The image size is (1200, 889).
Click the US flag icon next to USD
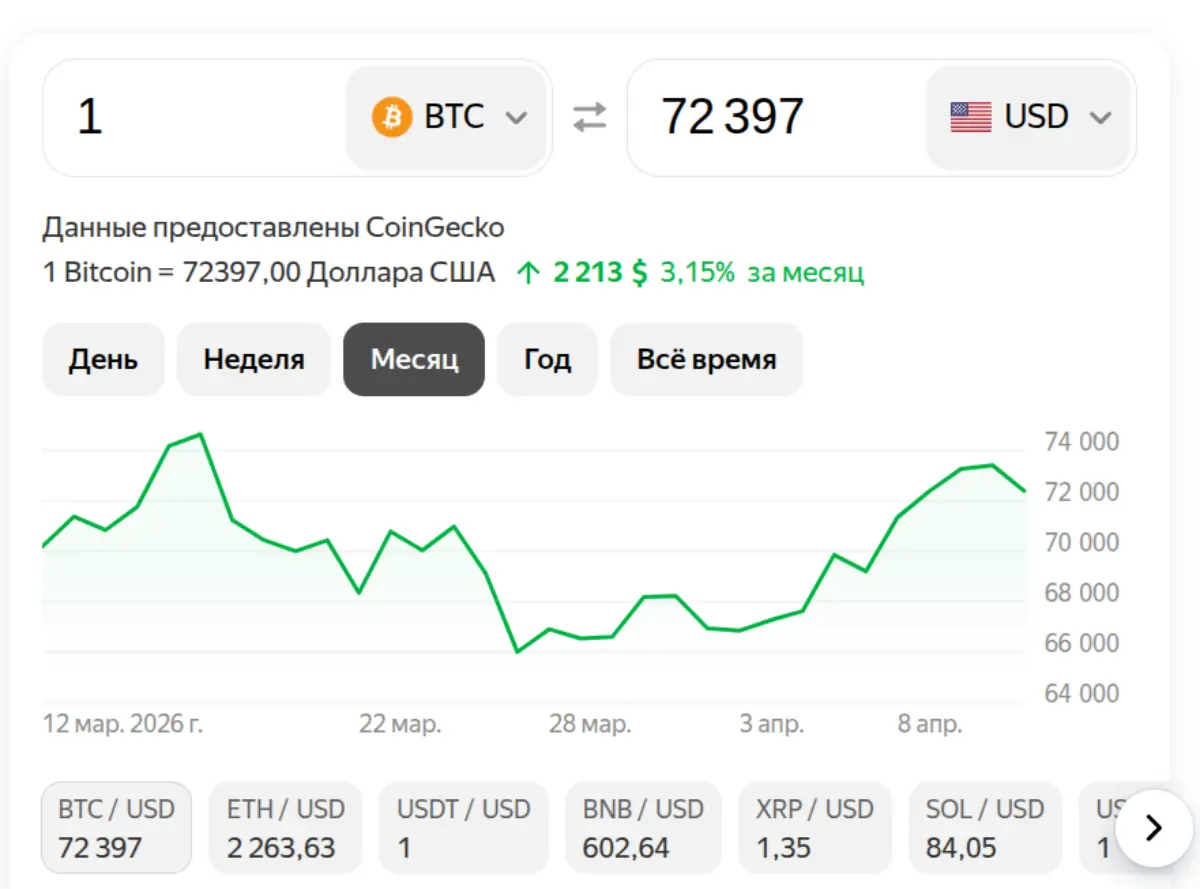pyautogui.click(x=968, y=116)
